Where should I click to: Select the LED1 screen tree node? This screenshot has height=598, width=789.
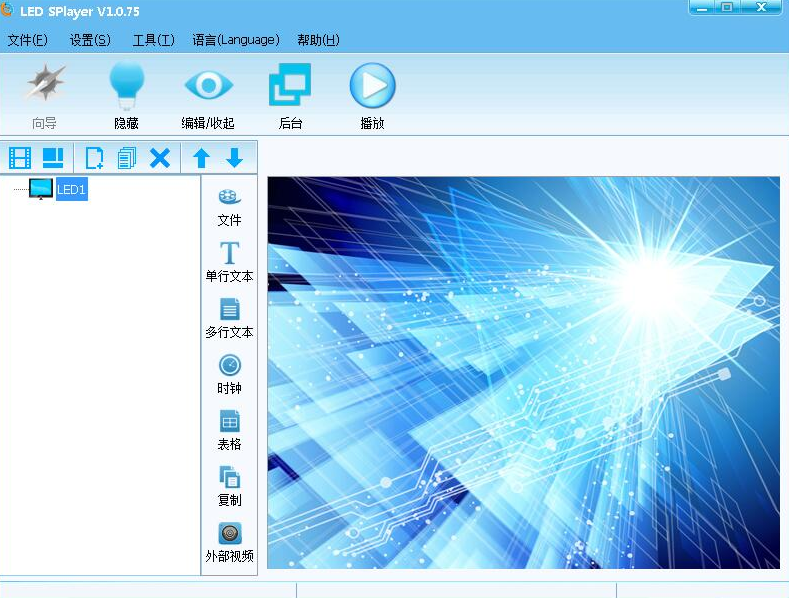pos(71,189)
